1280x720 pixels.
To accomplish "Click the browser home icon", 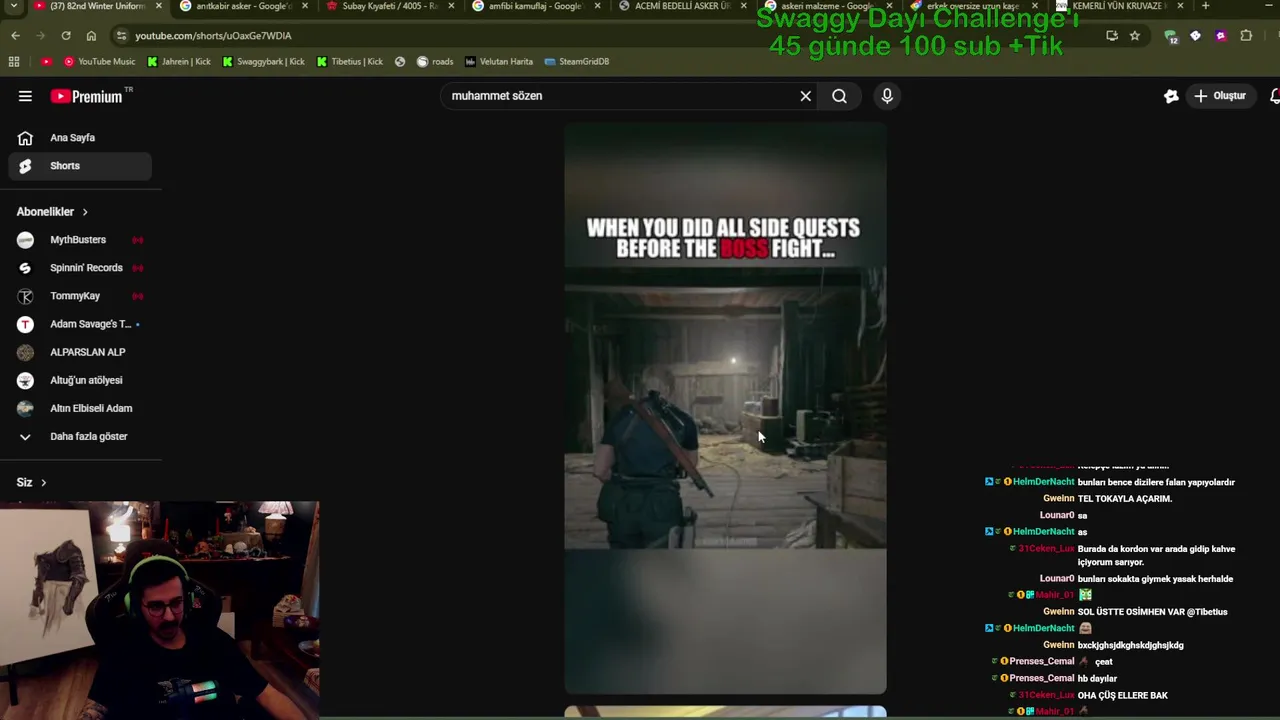I will 91,36.
